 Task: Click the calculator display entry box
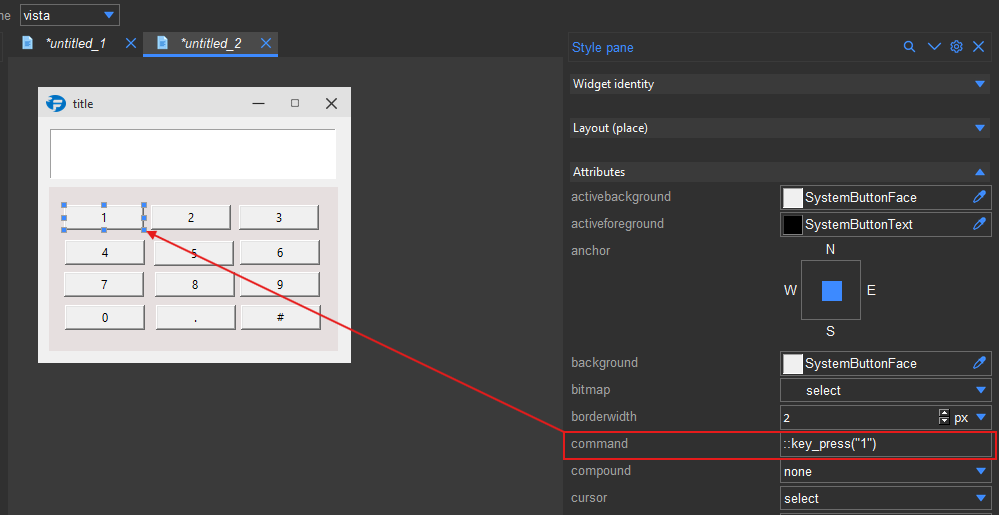click(x=192, y=154)
